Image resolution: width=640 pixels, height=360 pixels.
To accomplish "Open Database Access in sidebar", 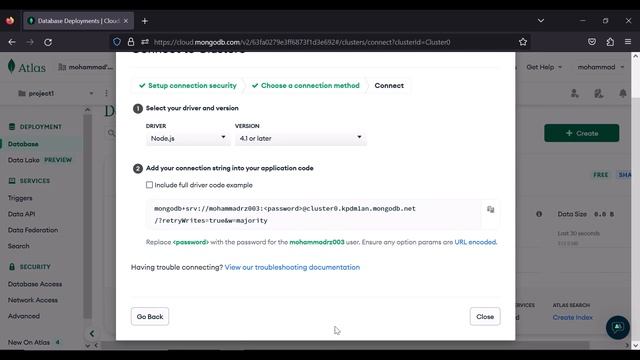I will tap(35, 284).
